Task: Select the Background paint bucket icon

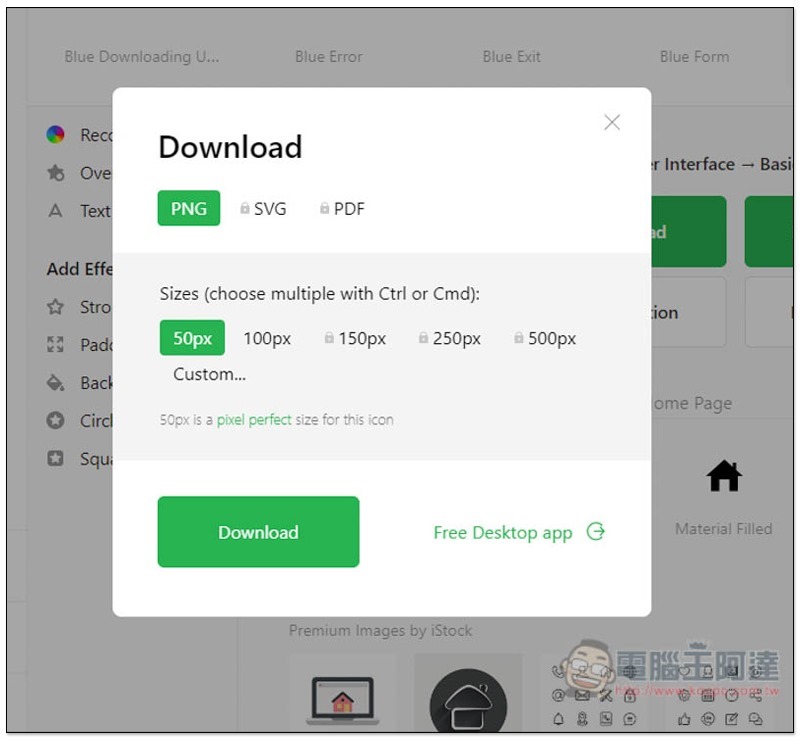Action: coord(55,383)
